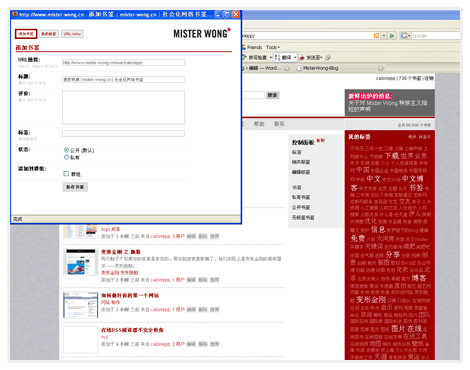Close the 编辑 — Word... tab
The image size is (470, 370).
pos(287,68)
